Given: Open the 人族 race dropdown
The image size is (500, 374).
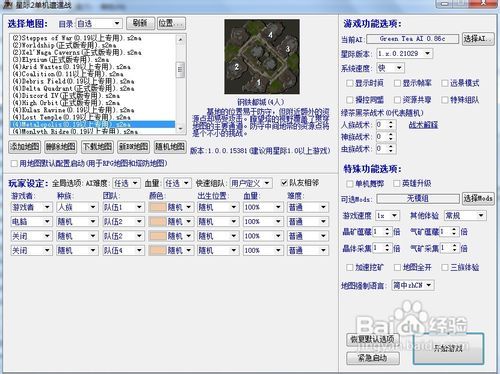Looking at the screenshot, I should tap(77, 207).
